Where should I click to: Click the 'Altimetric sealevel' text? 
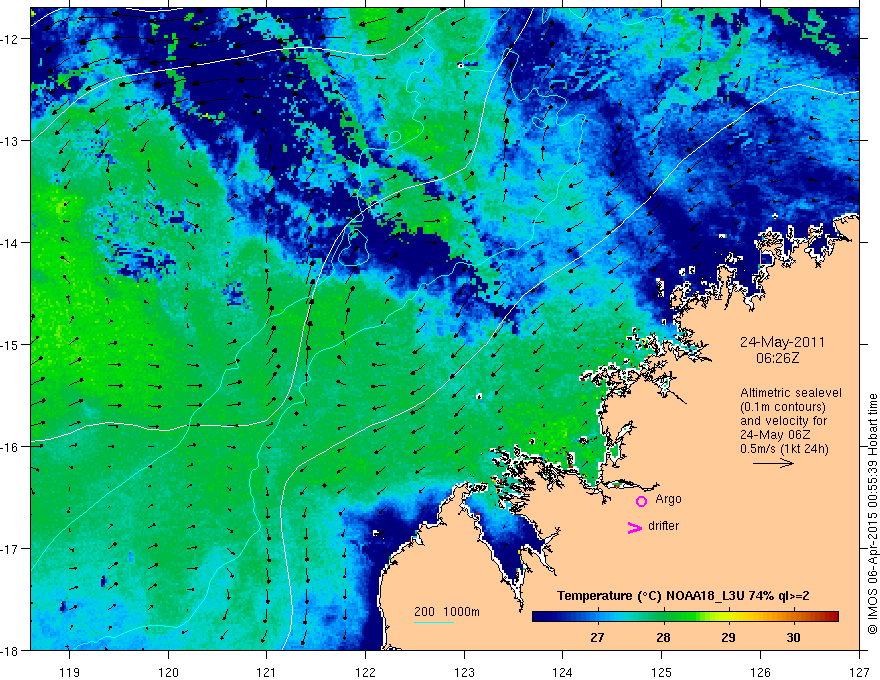pyautogui.click(x=791, y=393)
